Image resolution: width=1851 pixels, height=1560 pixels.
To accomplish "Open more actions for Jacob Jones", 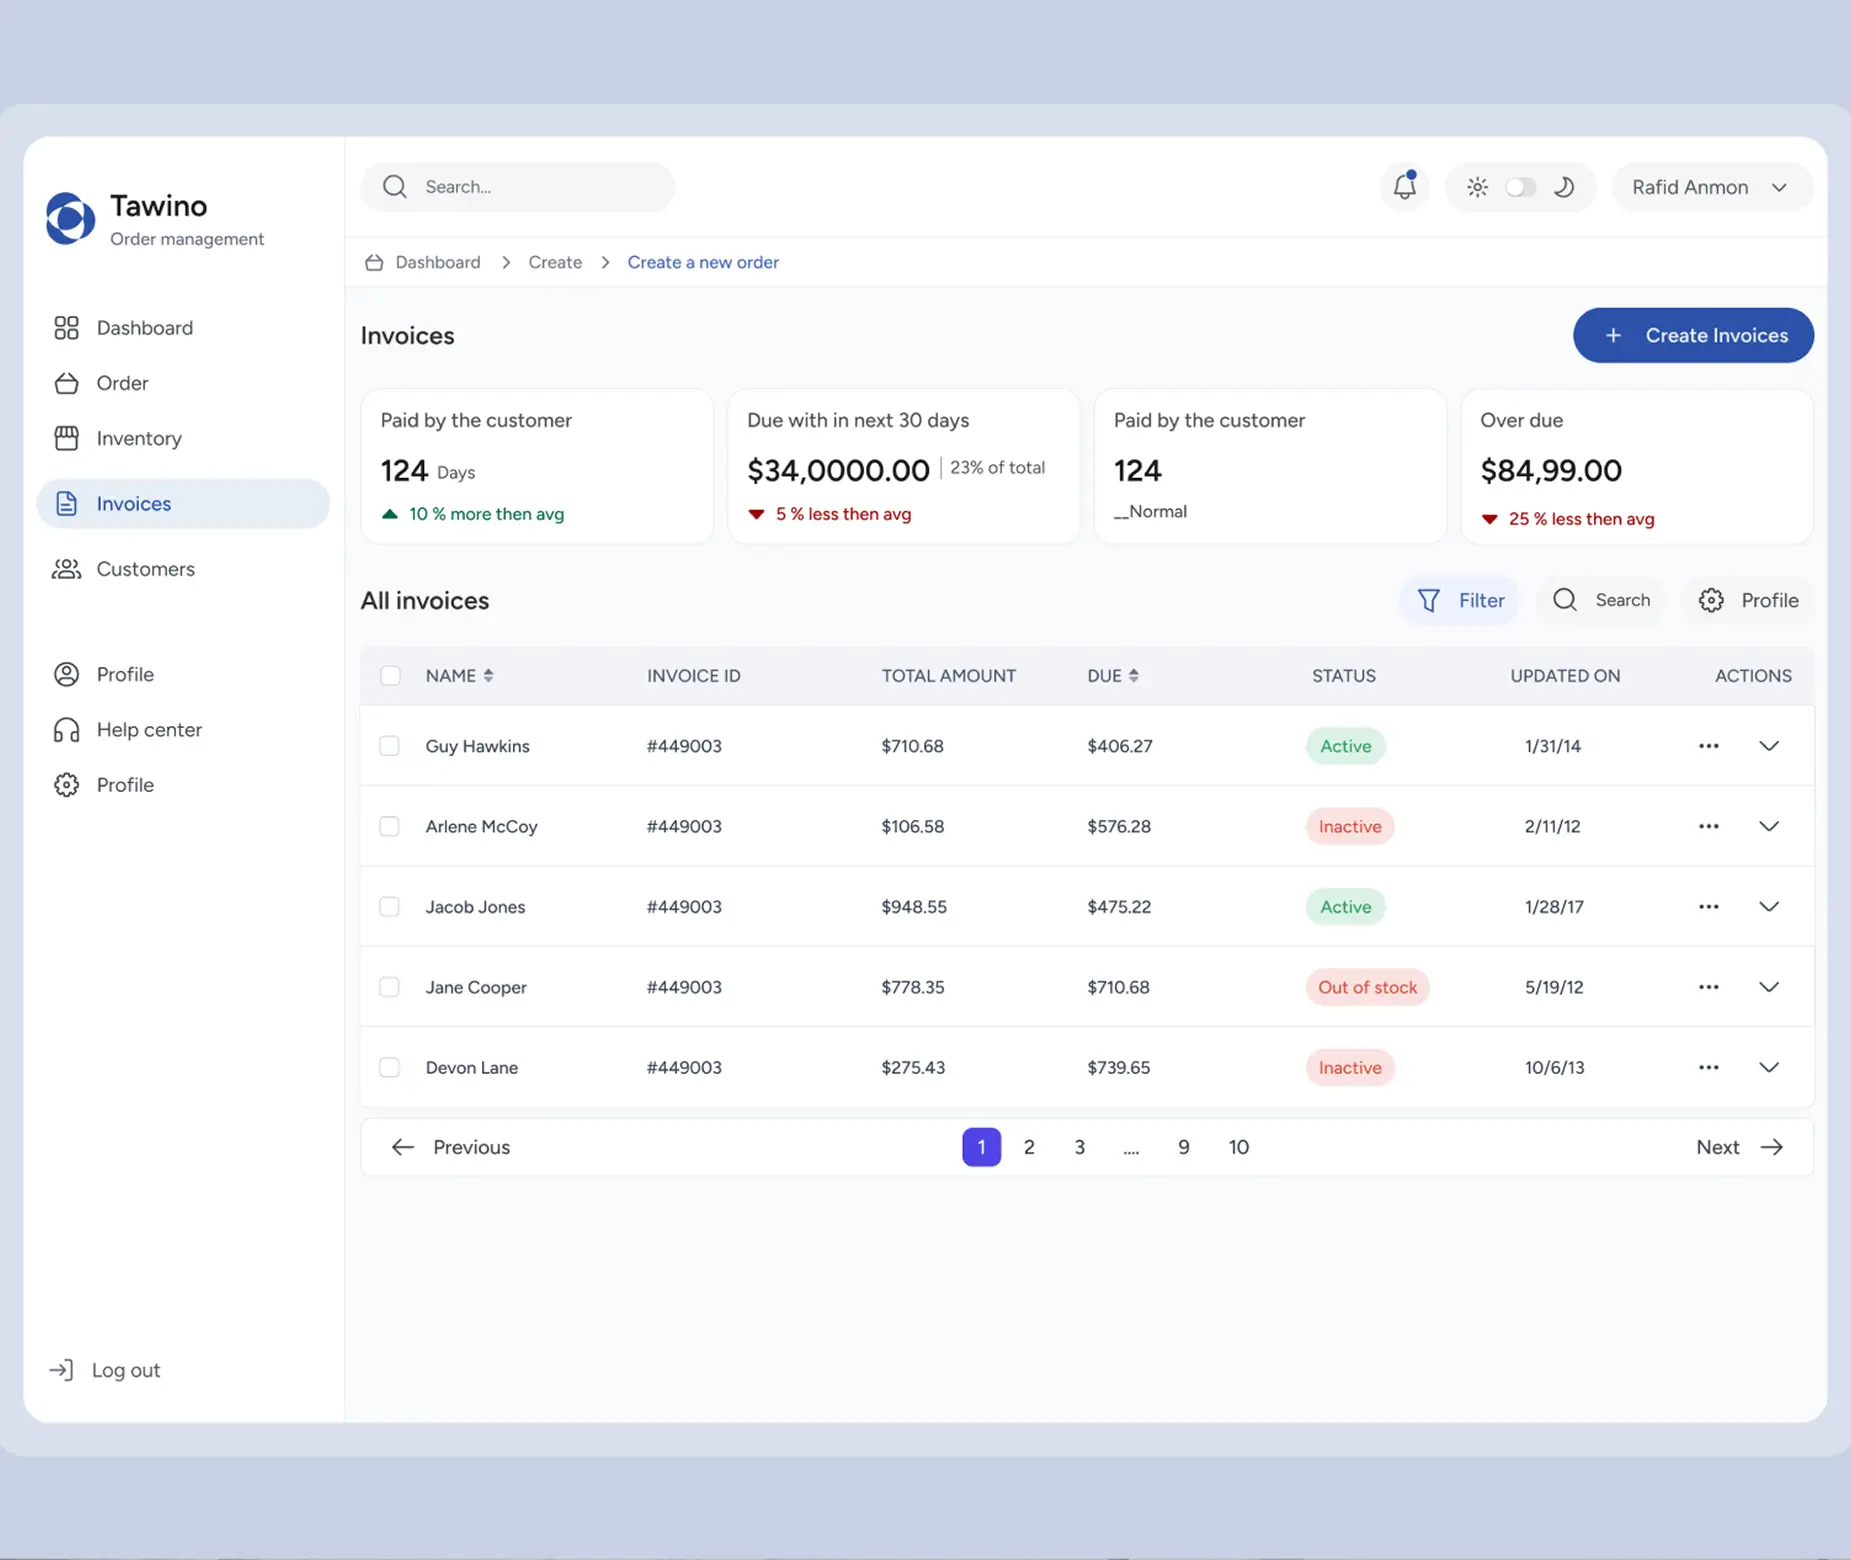I will point(1709,907).
